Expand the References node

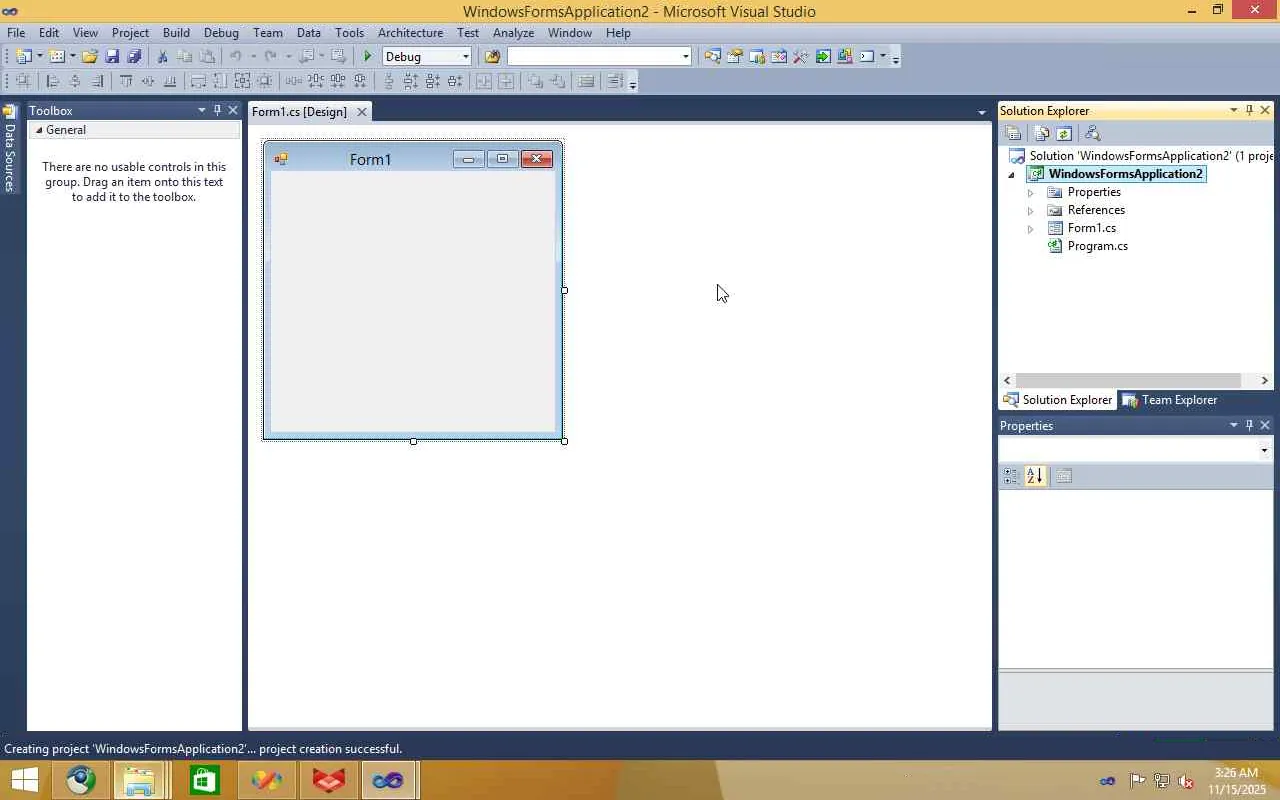(1030, 210)
